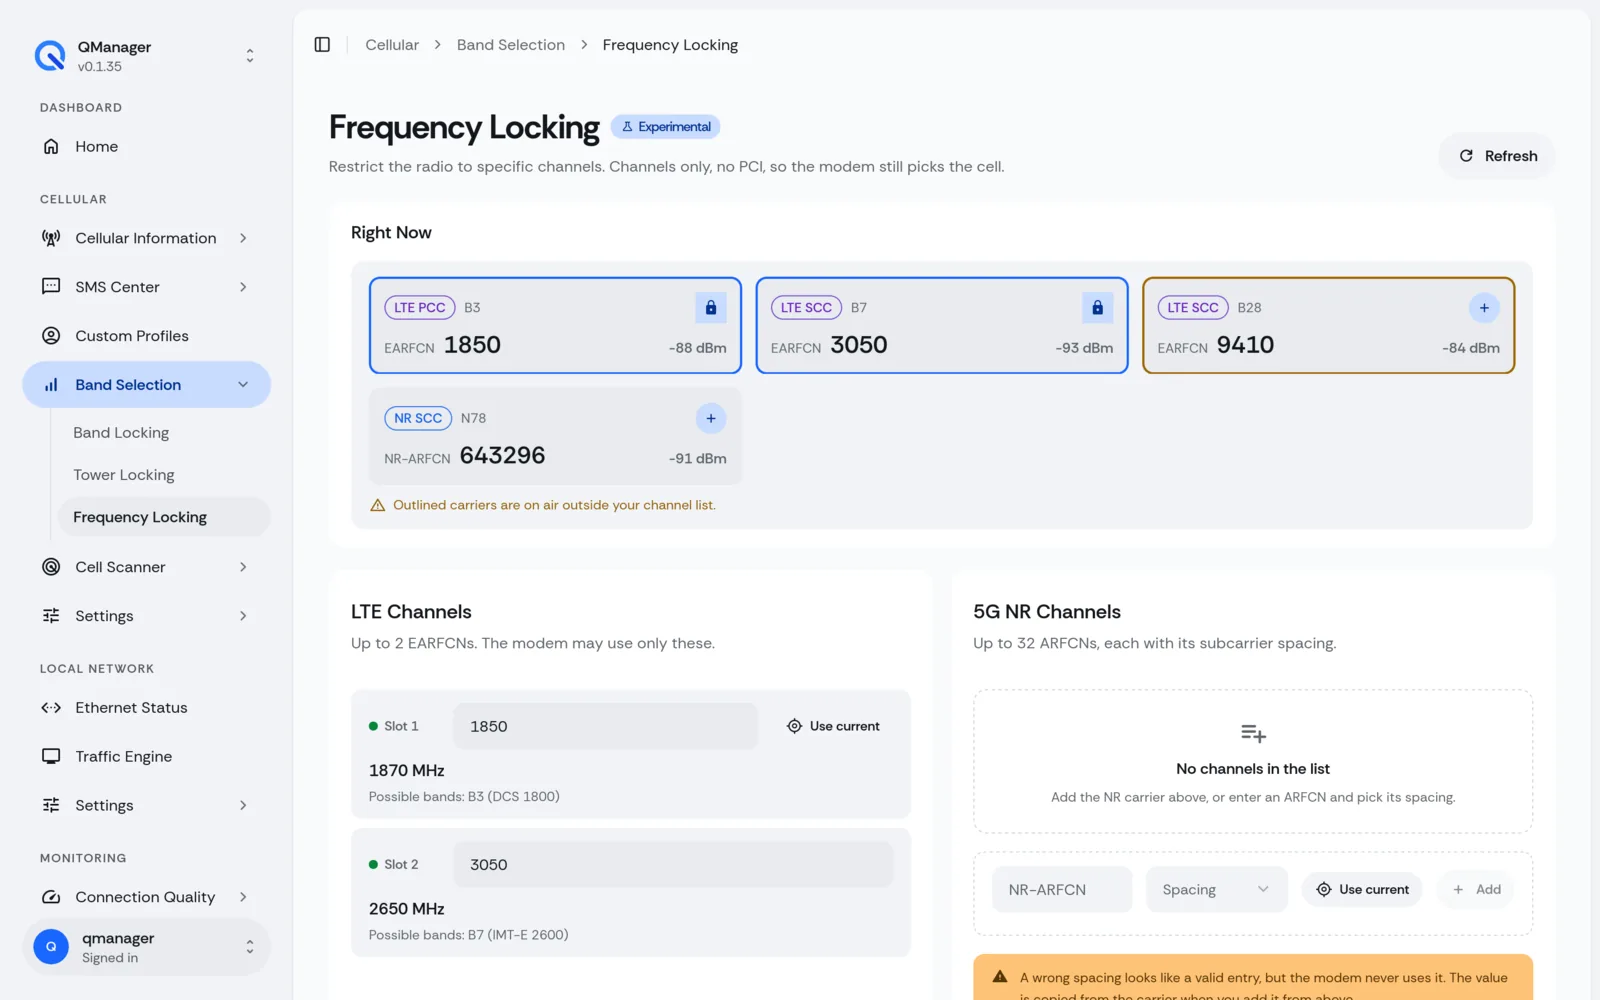Click the Band Selection bars icon
This screenshot has width=1600, height=1000.
point(51,385)
